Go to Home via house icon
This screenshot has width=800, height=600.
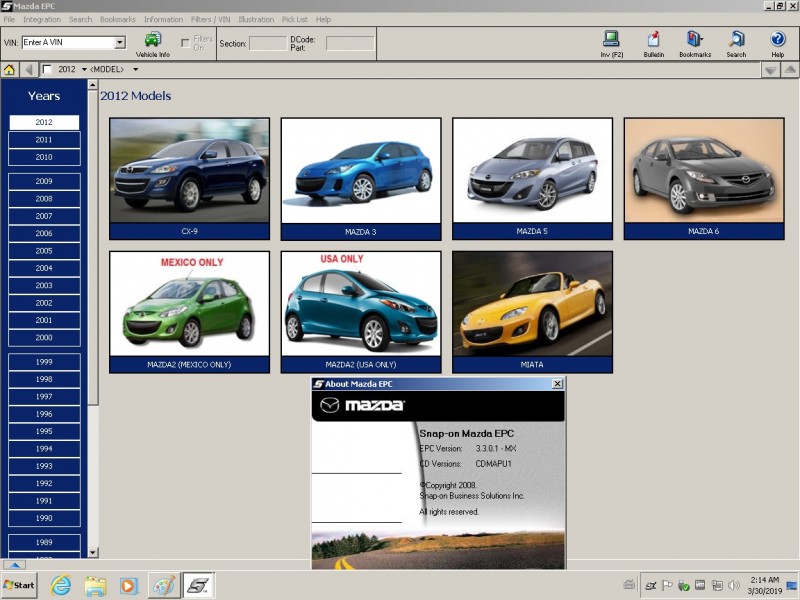click(9, 70)
